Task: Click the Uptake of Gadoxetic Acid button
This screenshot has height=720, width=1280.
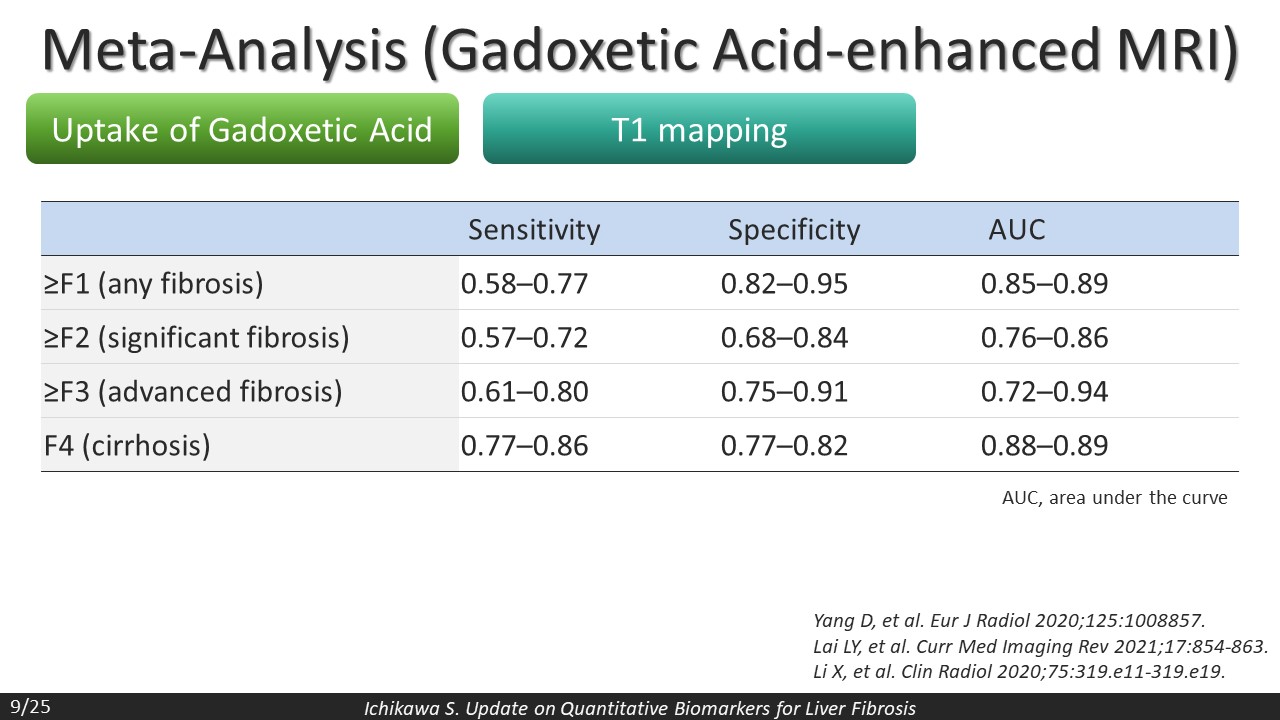Action: click(x=242, y=129)
